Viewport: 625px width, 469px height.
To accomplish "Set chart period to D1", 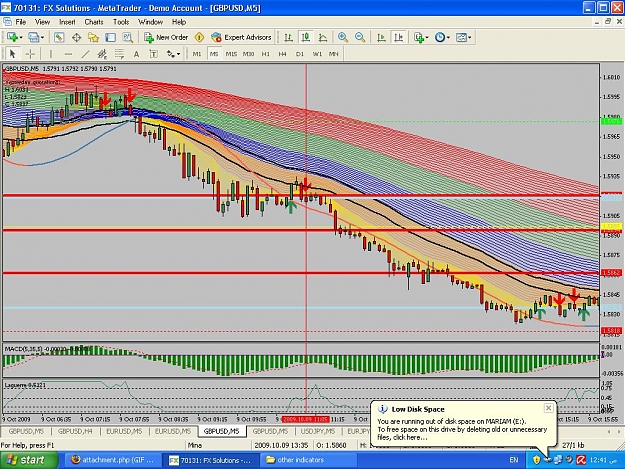I will point(300,54).
